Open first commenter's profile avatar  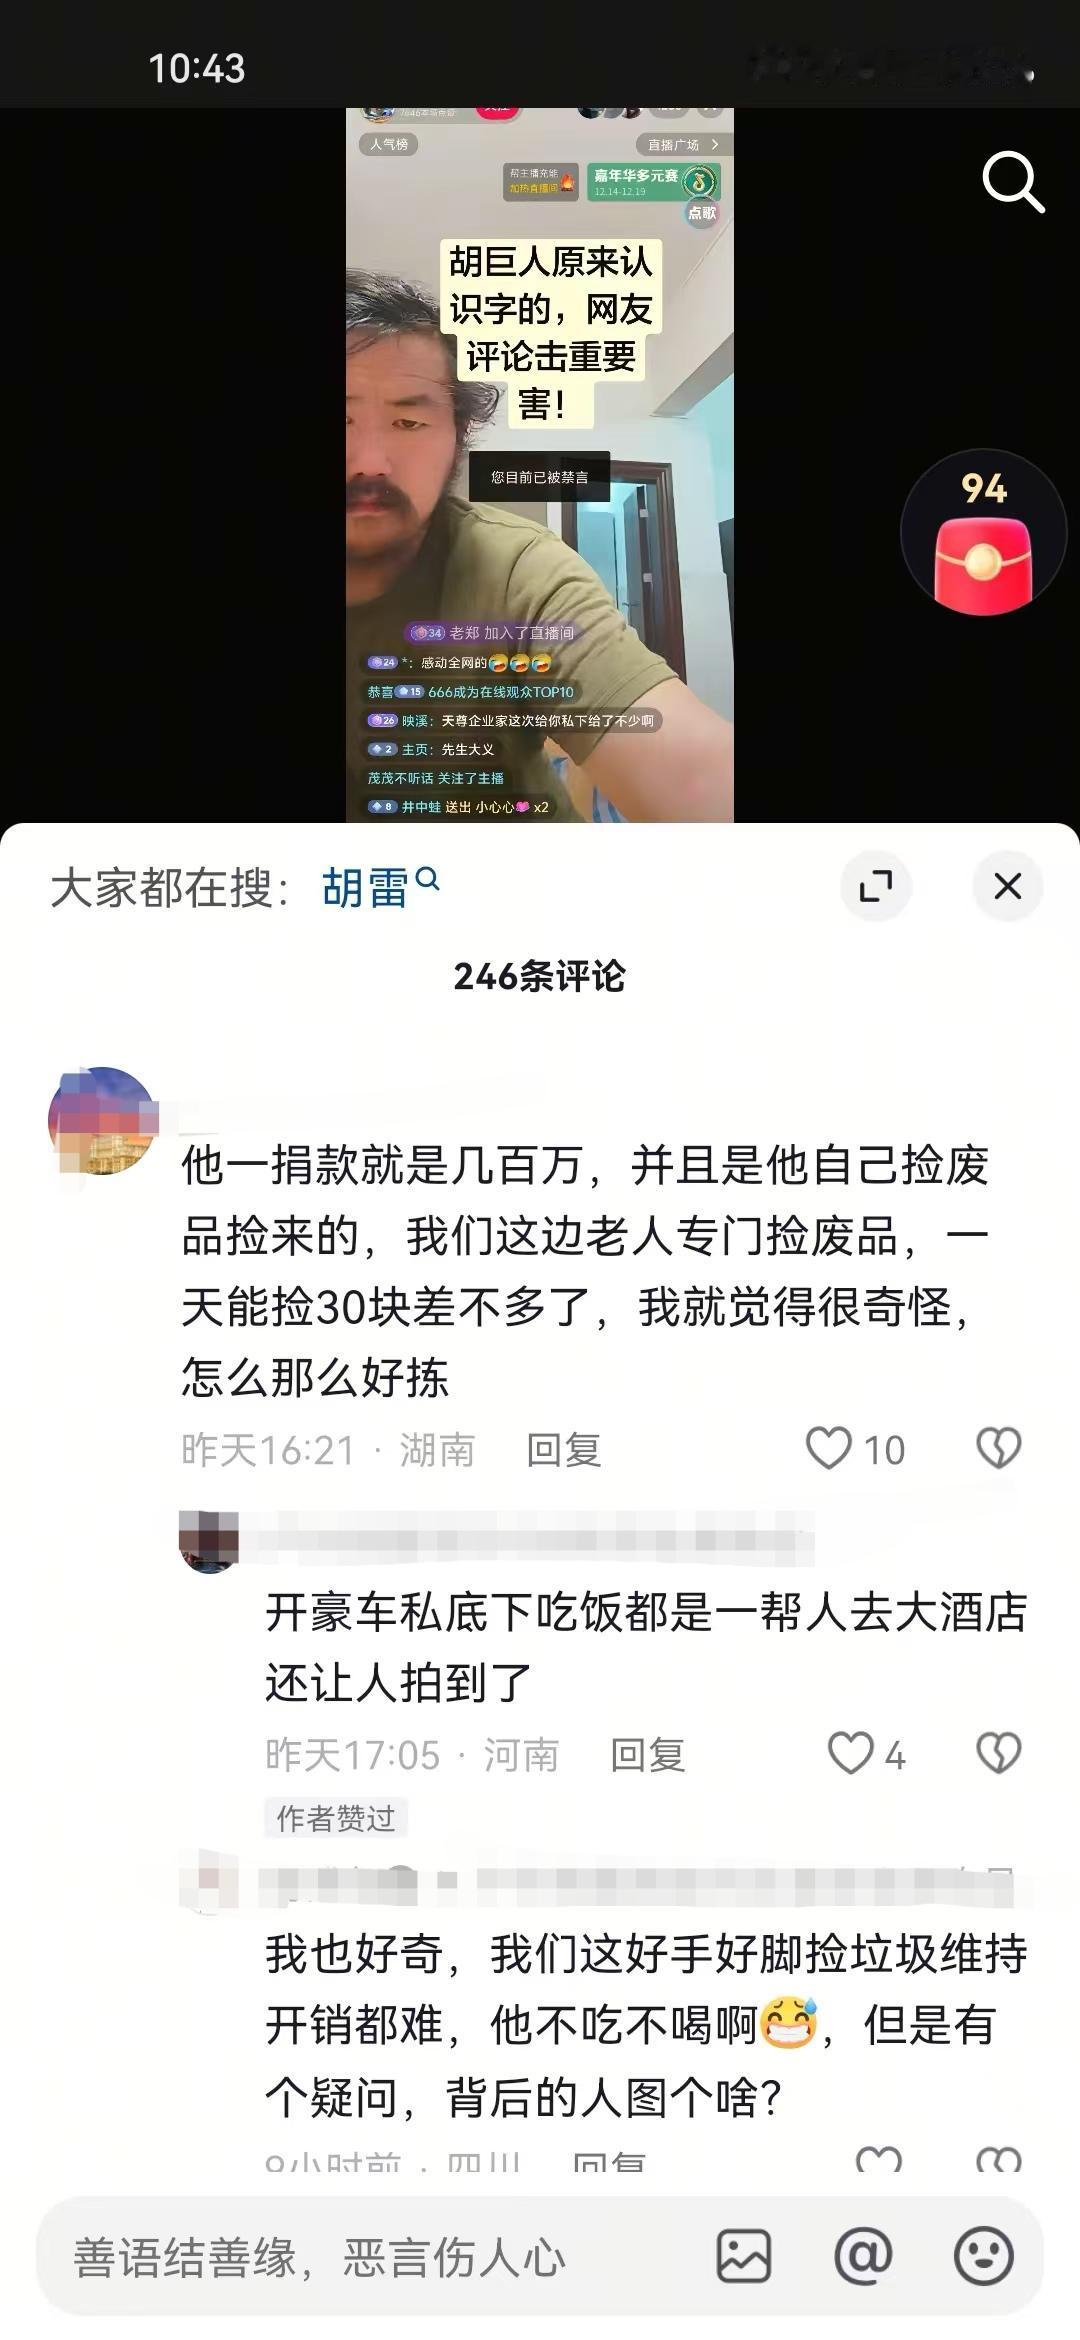click(x=103, y=1120)
